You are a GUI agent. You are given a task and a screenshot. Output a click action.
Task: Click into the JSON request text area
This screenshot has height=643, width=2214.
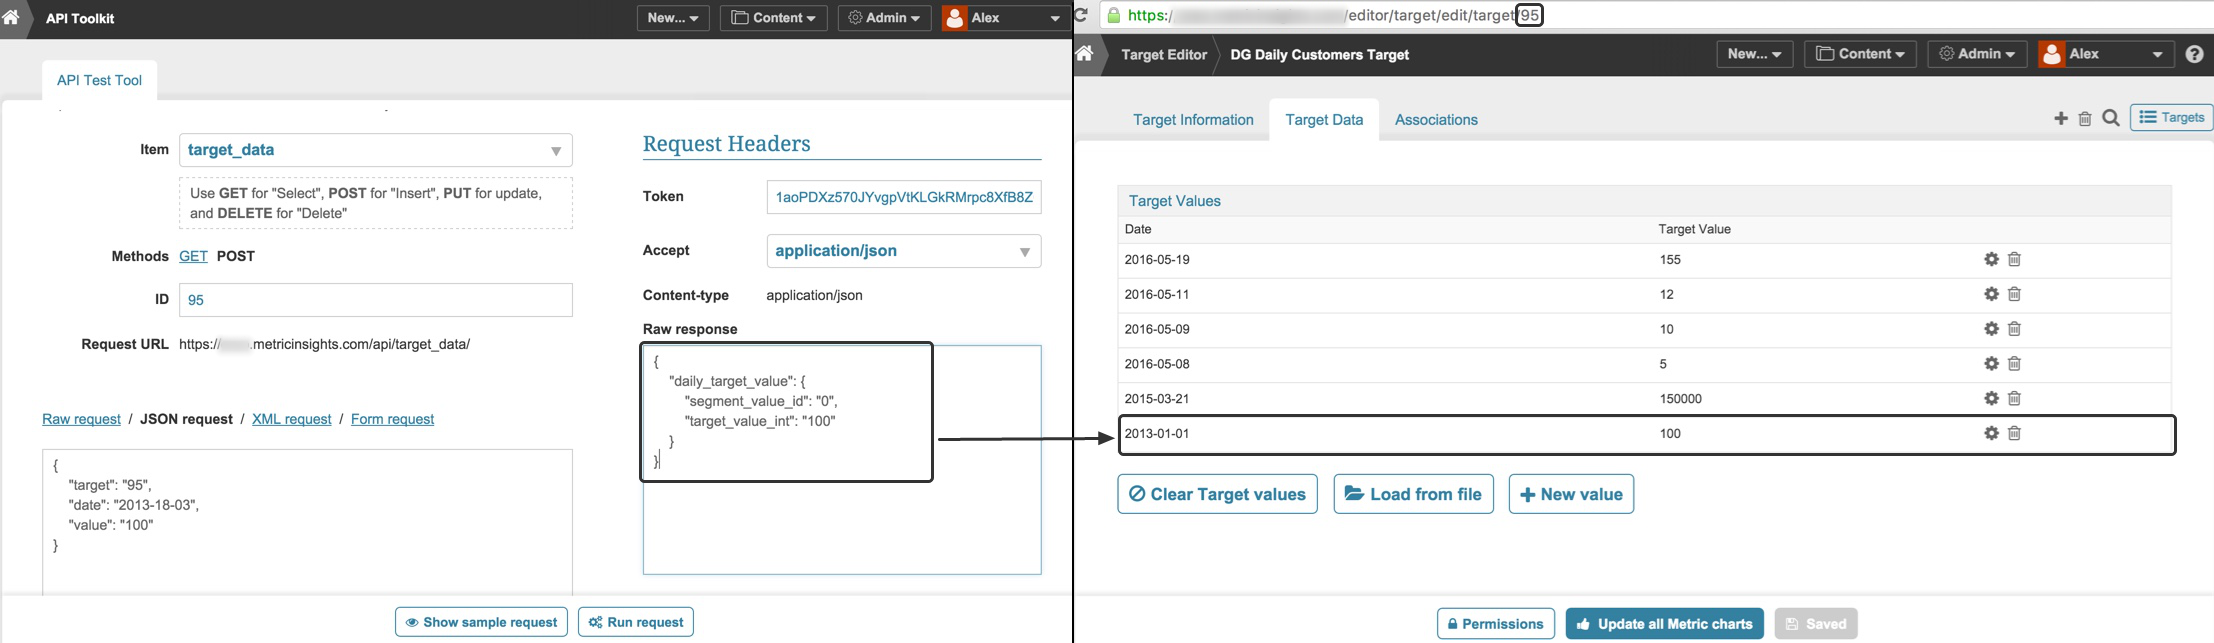pos(307,522)
